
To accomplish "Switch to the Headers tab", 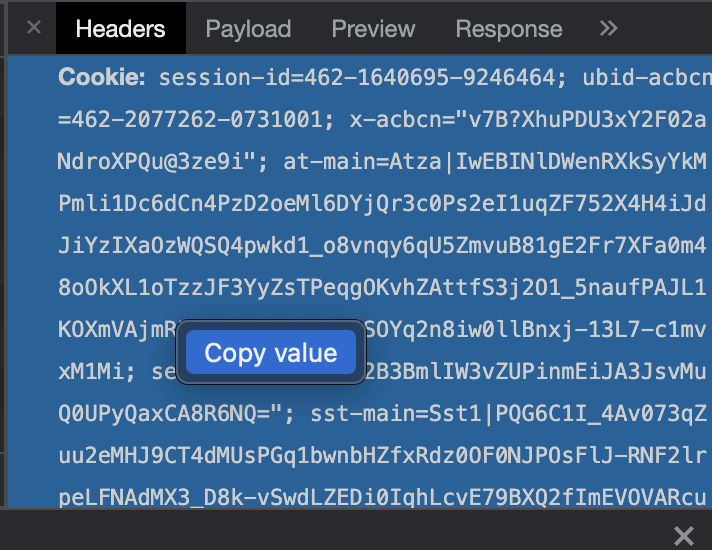I will coord(120,28).
